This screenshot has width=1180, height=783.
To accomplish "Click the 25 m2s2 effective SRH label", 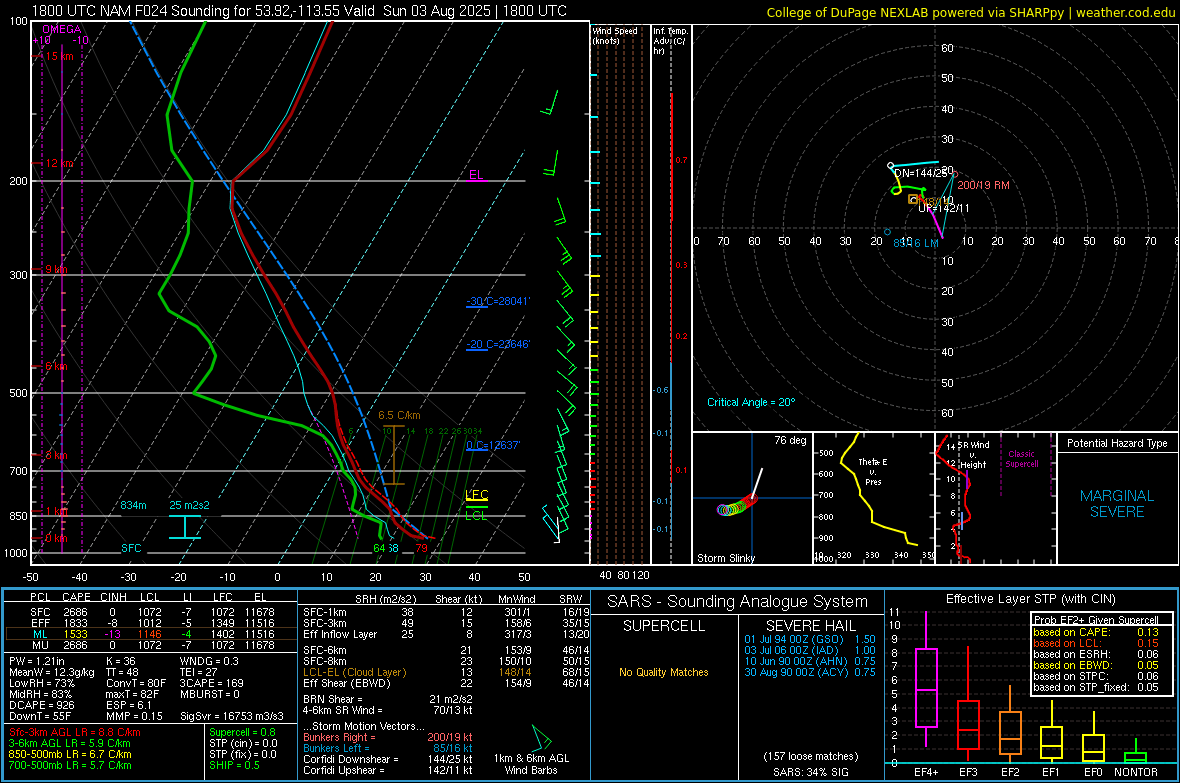I will [x=189, y=505].
